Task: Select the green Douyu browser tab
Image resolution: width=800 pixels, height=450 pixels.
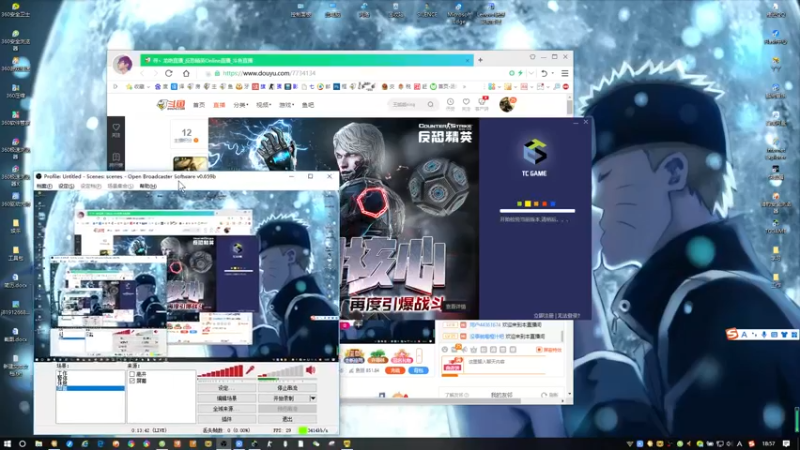Action: tap(307, 60)
